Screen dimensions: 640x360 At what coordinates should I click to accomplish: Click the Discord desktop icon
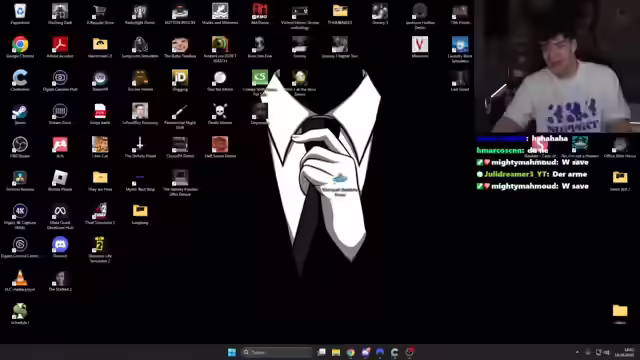point(60,244)
